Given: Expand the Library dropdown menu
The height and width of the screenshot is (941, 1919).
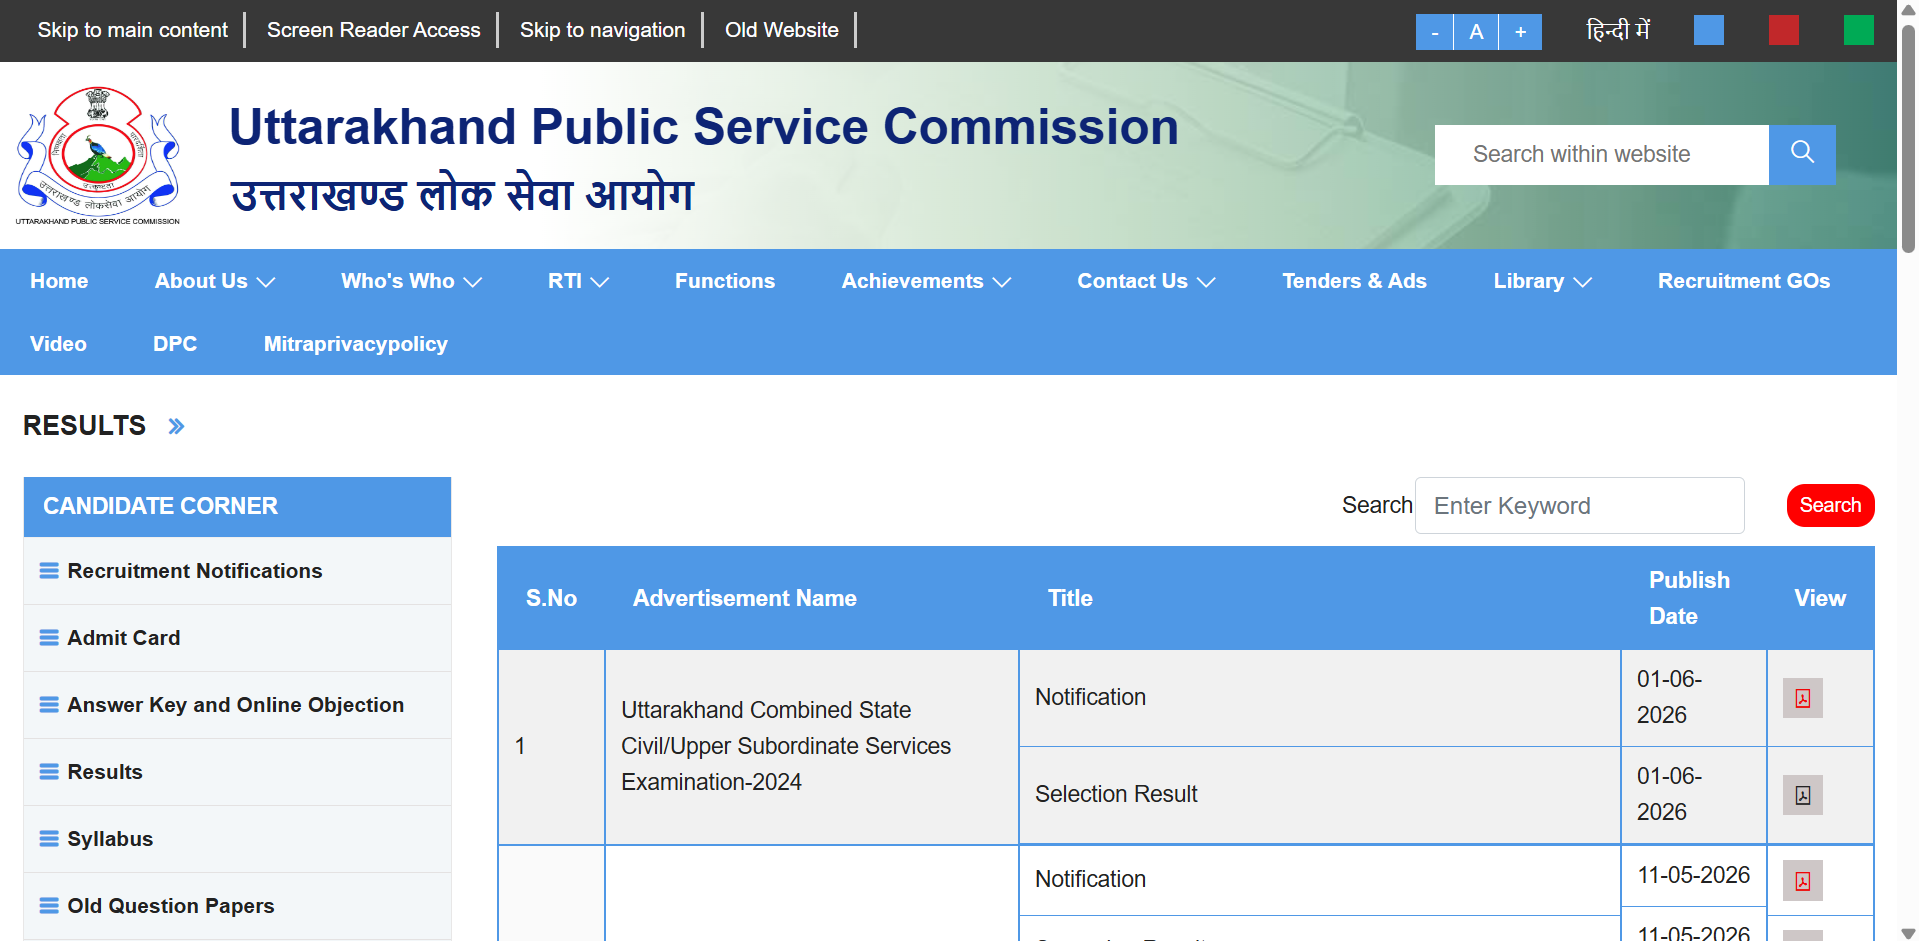Looking at the screenshot, I should (x=1542, y=281).
